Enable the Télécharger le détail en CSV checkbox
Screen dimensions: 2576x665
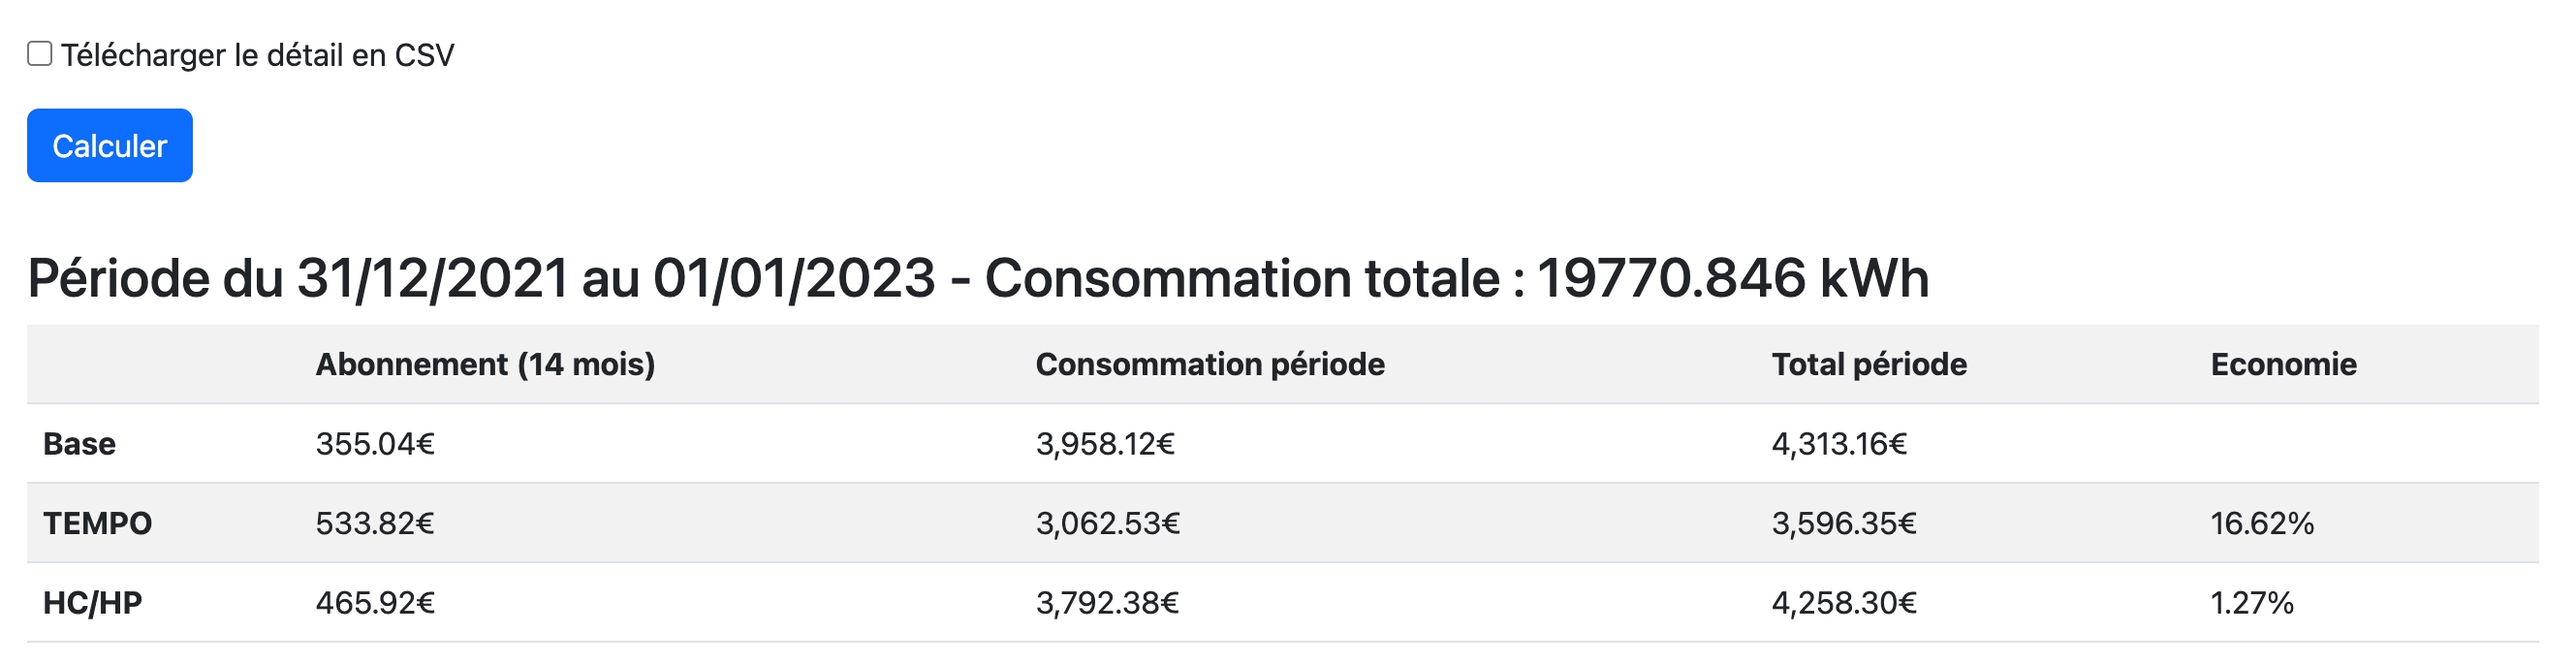pyautogui.click(x=40, y=54)
